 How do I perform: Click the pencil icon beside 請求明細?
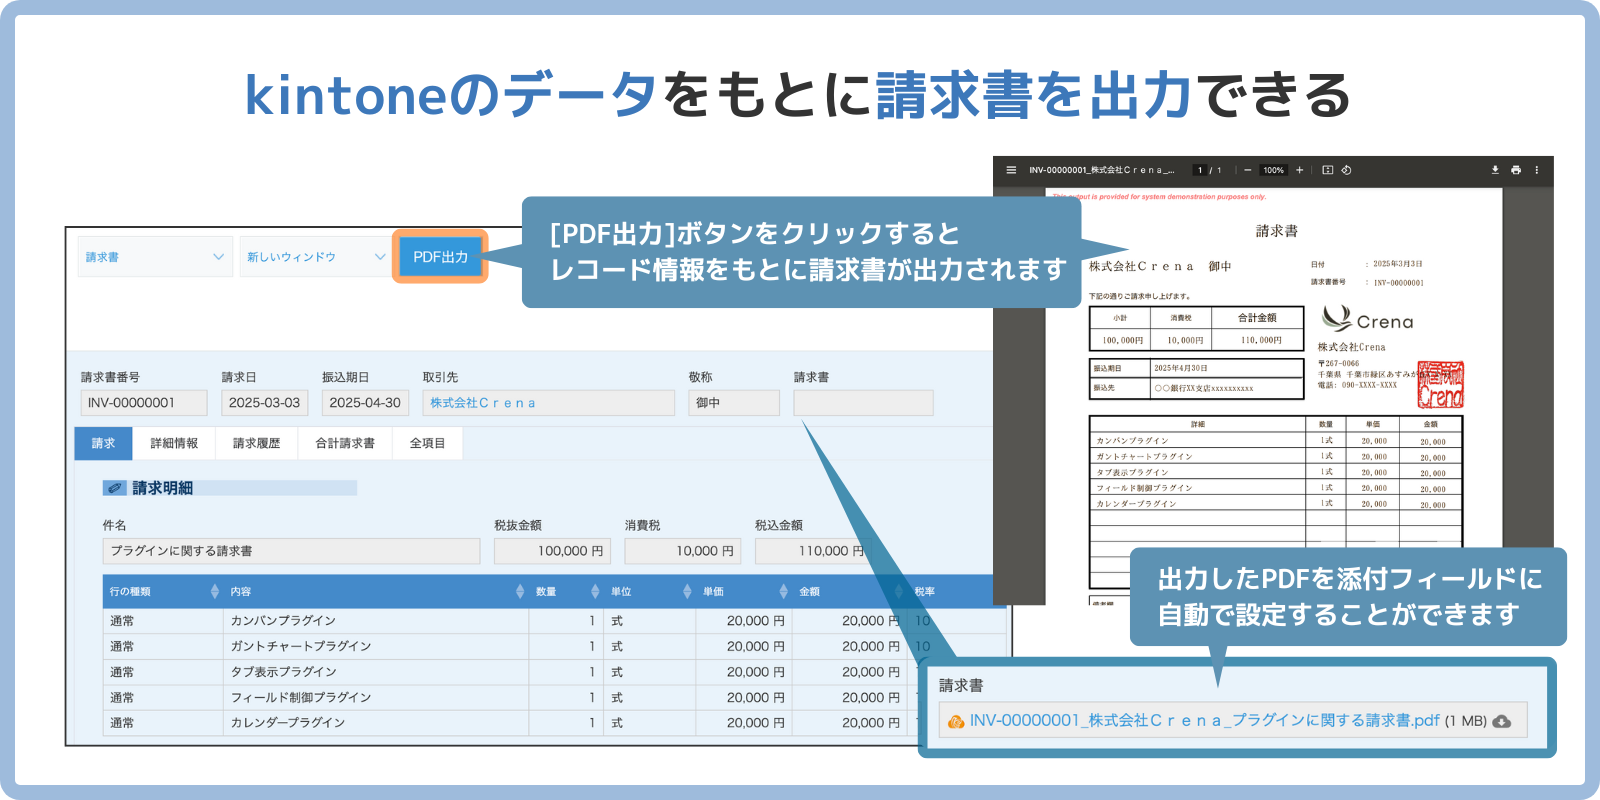tap(115, 488)
